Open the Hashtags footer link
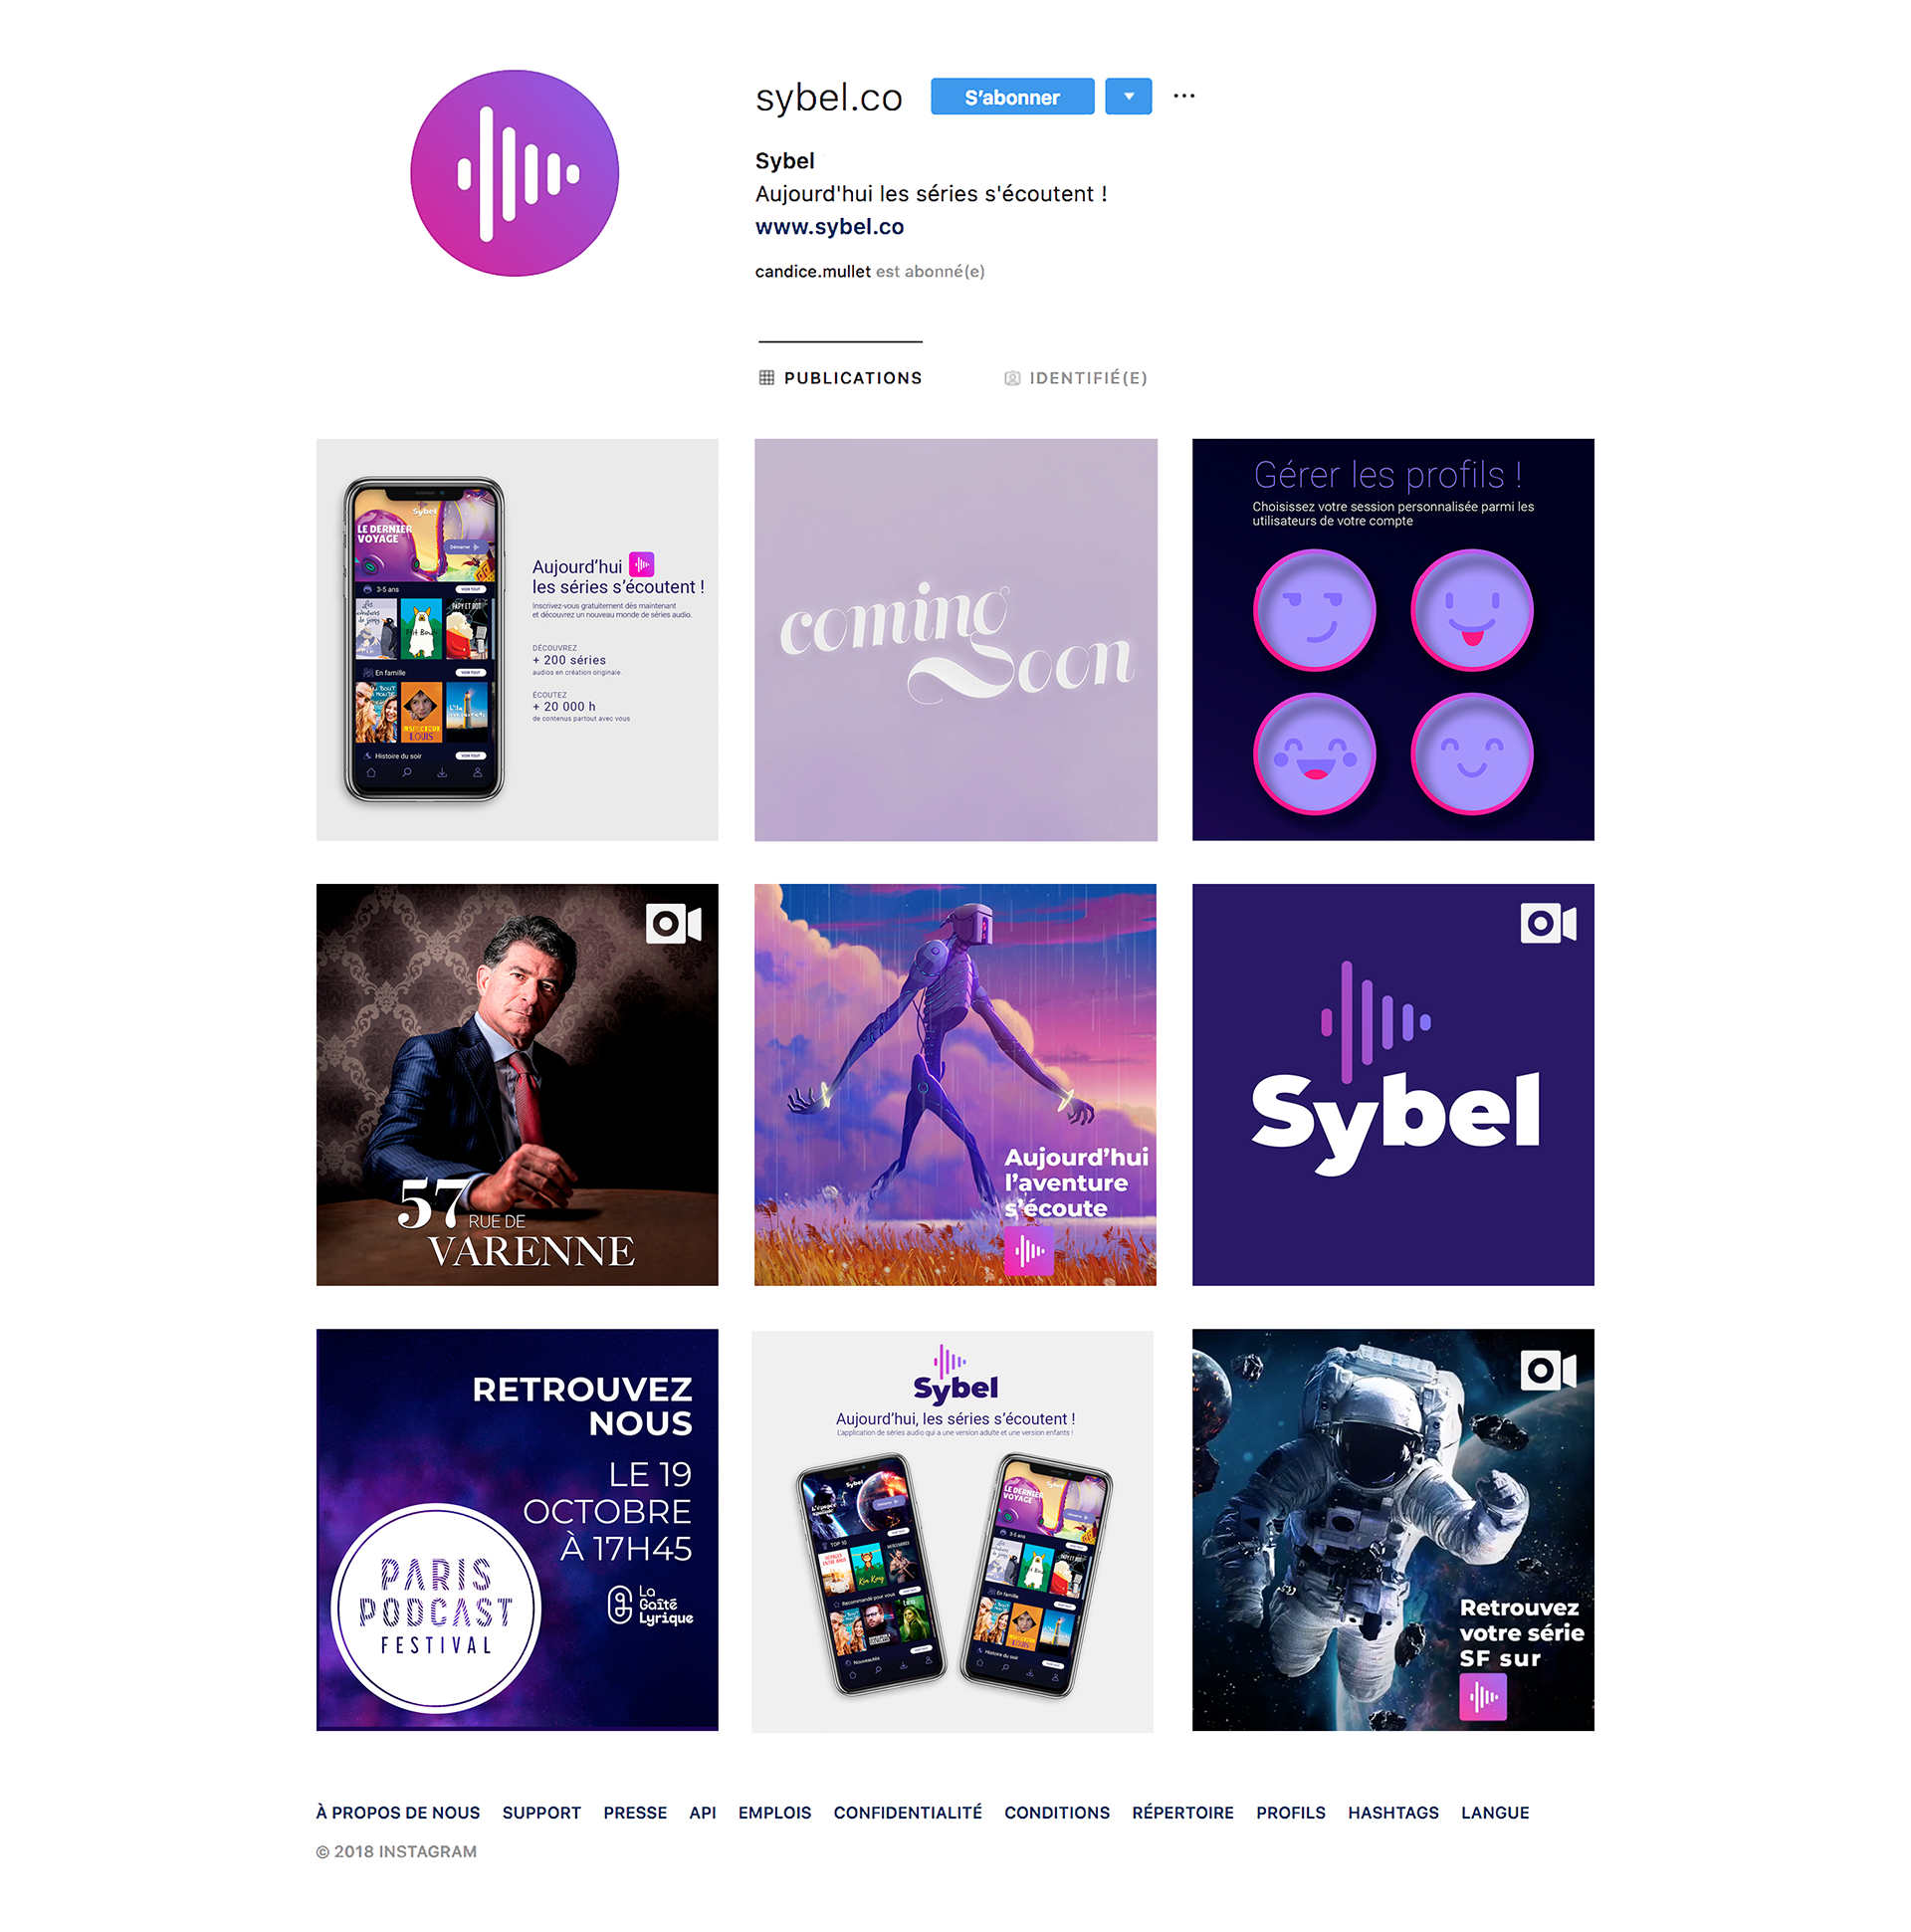Image resolution: width=1911 pixels, height=1932 pixels. point(1393,1812)
